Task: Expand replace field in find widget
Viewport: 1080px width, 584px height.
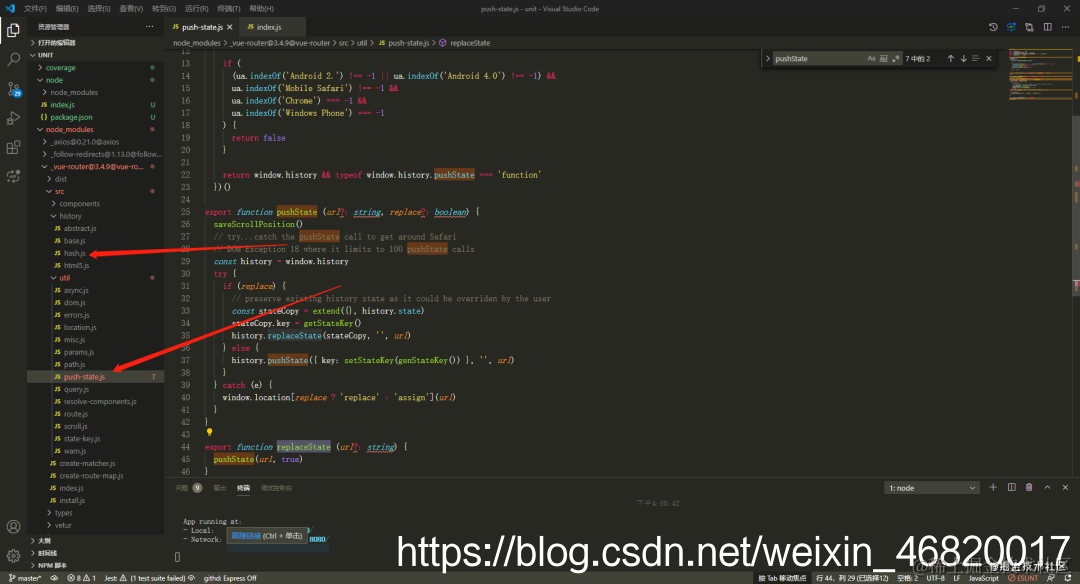Action: click(x=768, y=59)
